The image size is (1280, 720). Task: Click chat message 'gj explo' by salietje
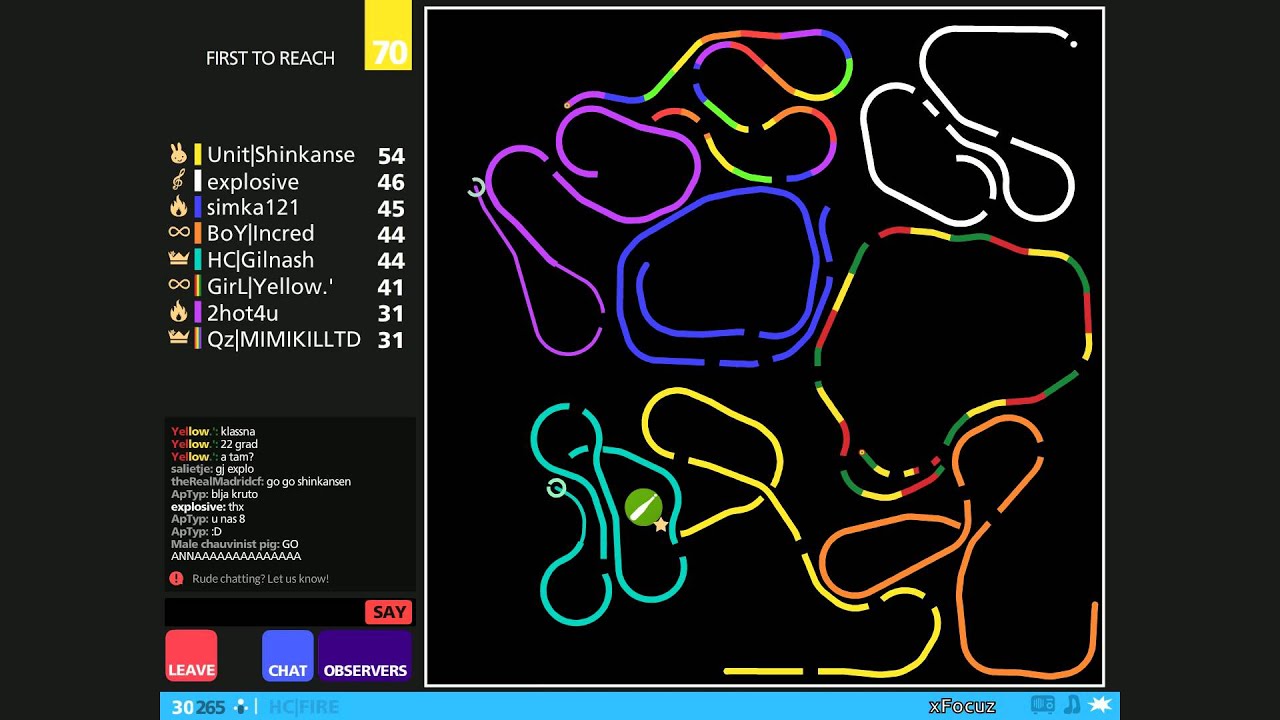pos(234,469)
